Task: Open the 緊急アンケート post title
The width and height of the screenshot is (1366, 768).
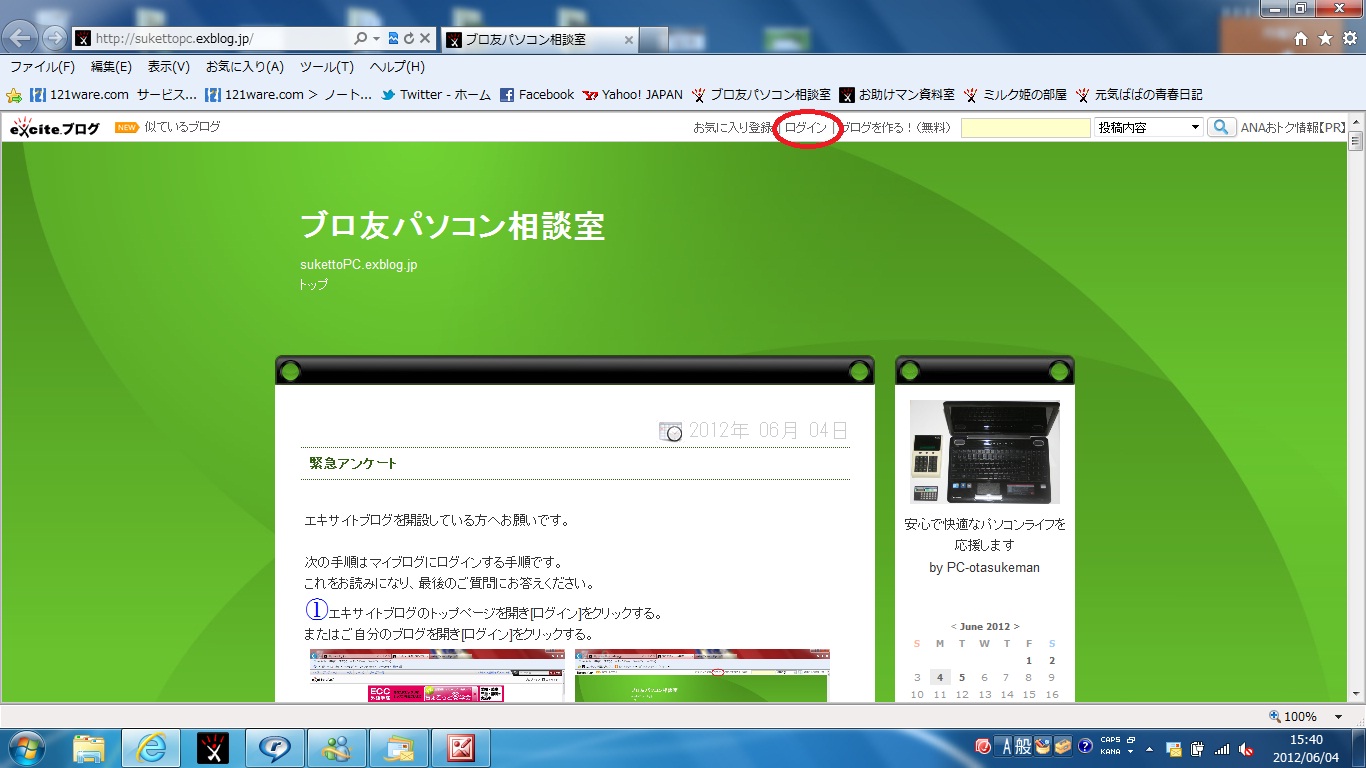Action: pos(353,463)
